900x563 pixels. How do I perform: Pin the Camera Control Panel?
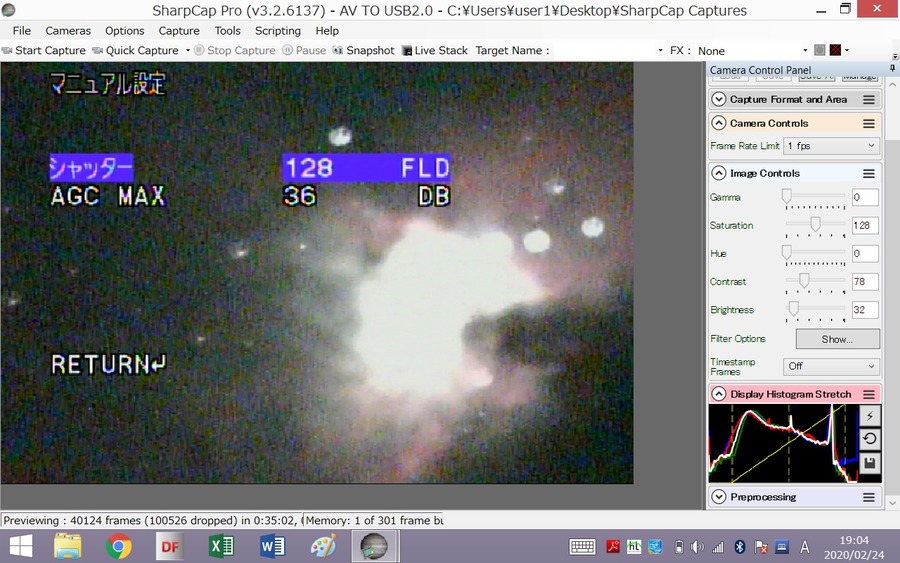pos(892,68)
